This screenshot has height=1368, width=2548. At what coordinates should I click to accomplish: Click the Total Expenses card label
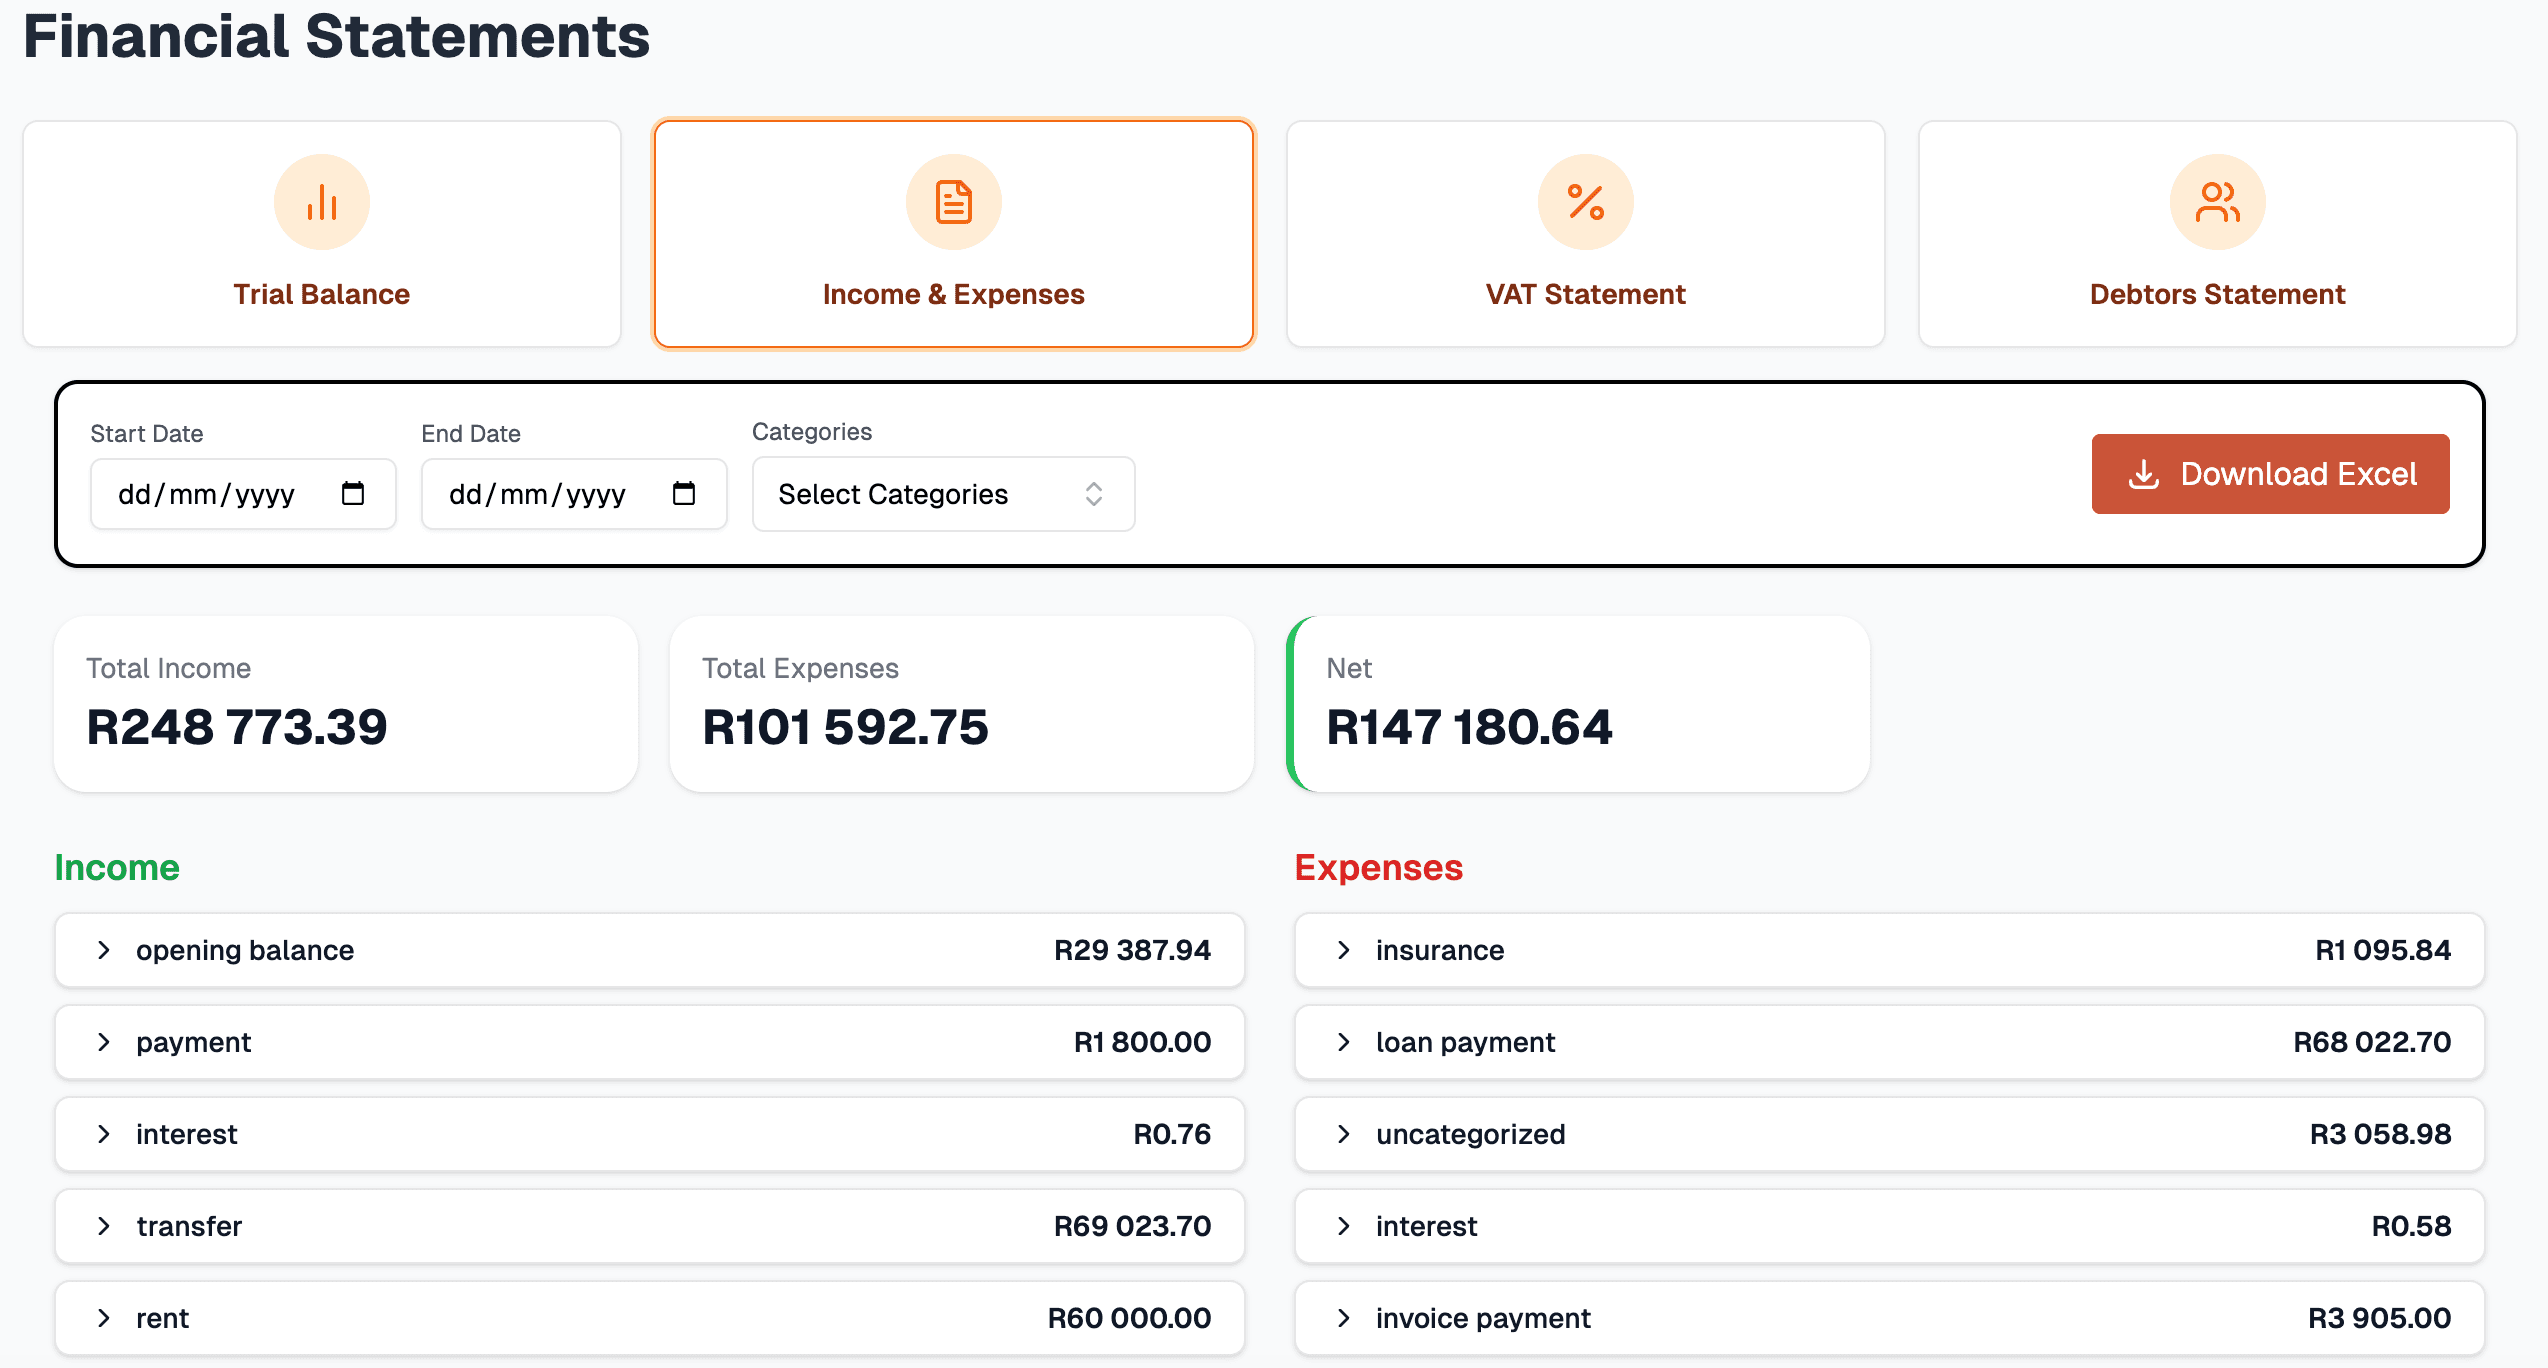800,668
